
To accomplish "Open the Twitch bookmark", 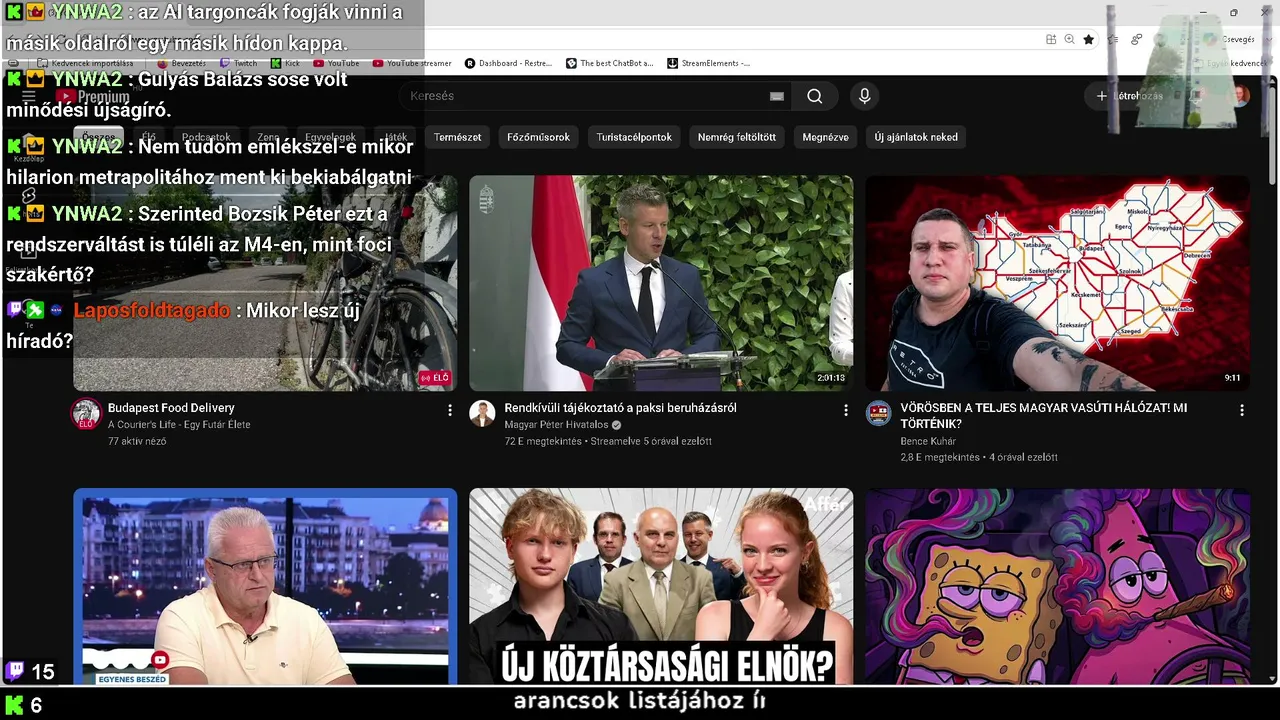I will coord(239,63).
